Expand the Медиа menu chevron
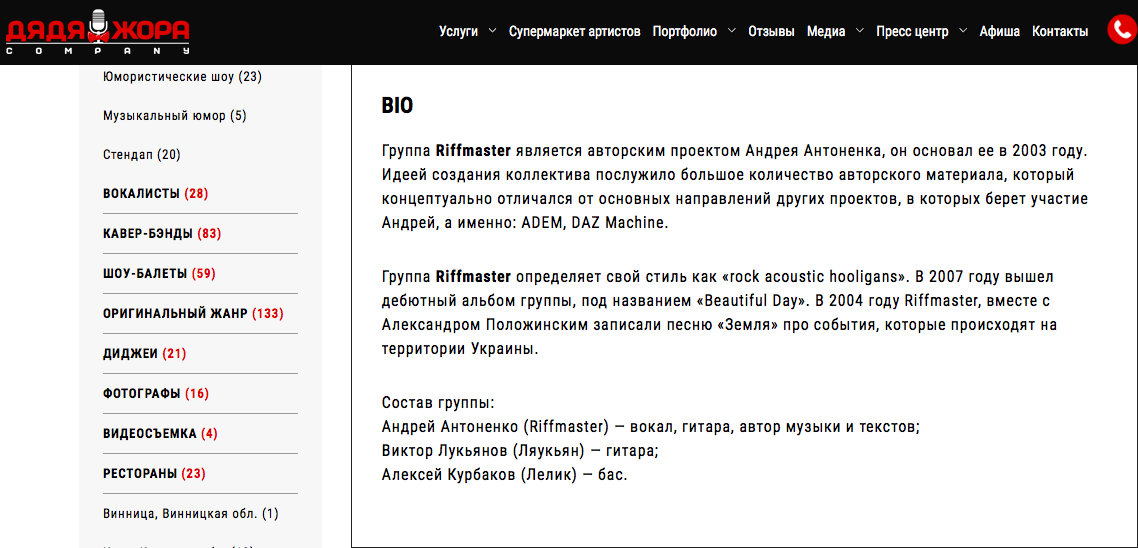The height and width of the screenshot is (548, 1138). point(860,31)
